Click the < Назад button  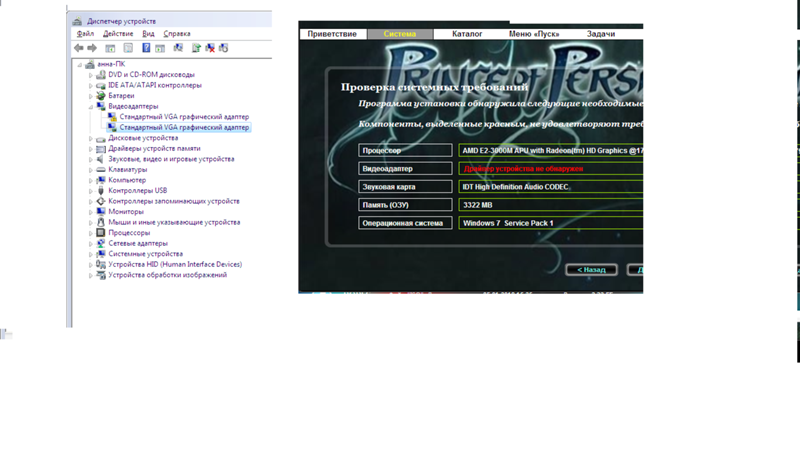coord(591,269)
